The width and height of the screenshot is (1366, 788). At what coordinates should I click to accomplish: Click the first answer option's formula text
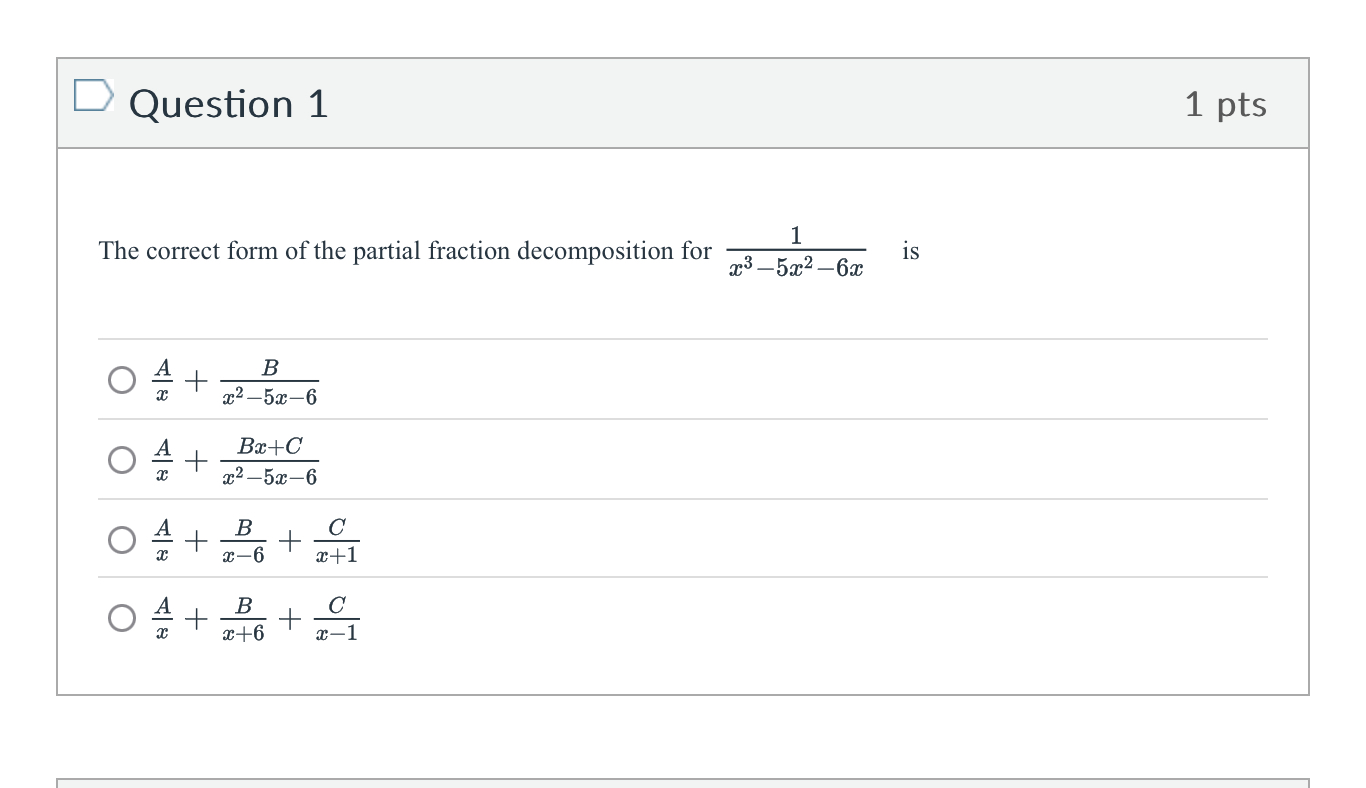pyautogui.click(x=235, y=381)
